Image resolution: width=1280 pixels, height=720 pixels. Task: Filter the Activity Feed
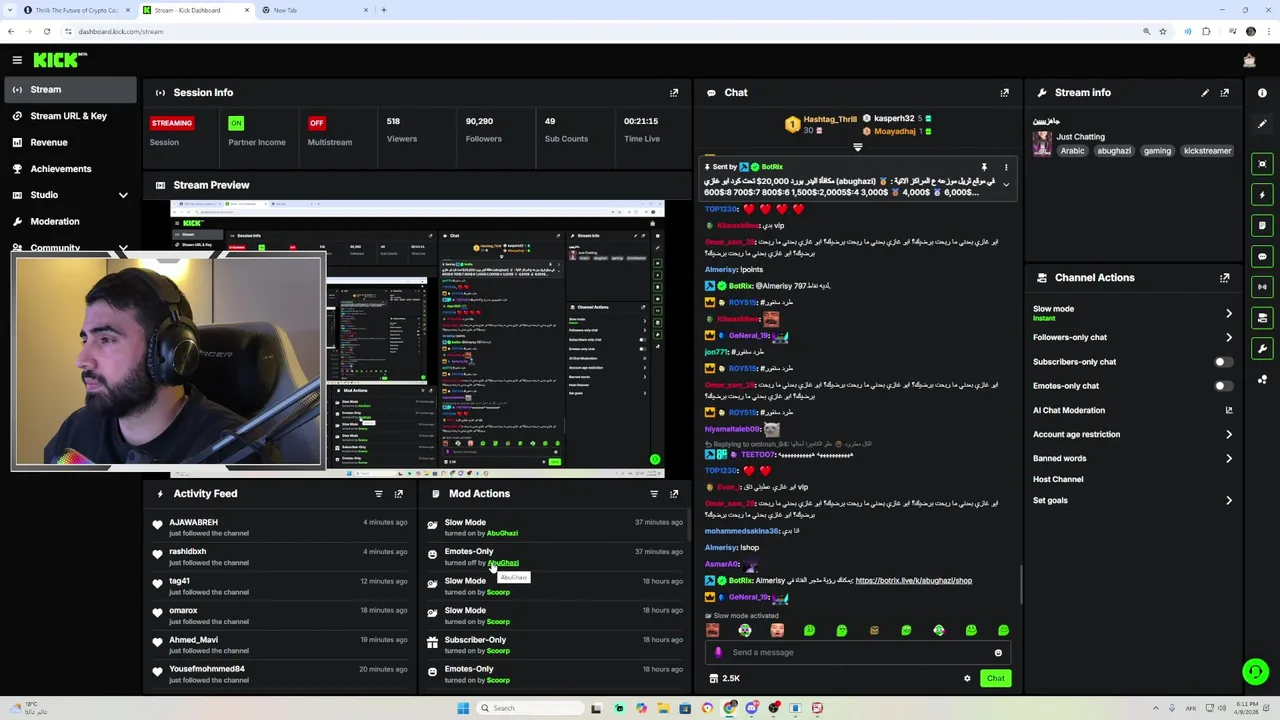click(x=378, y=494)
